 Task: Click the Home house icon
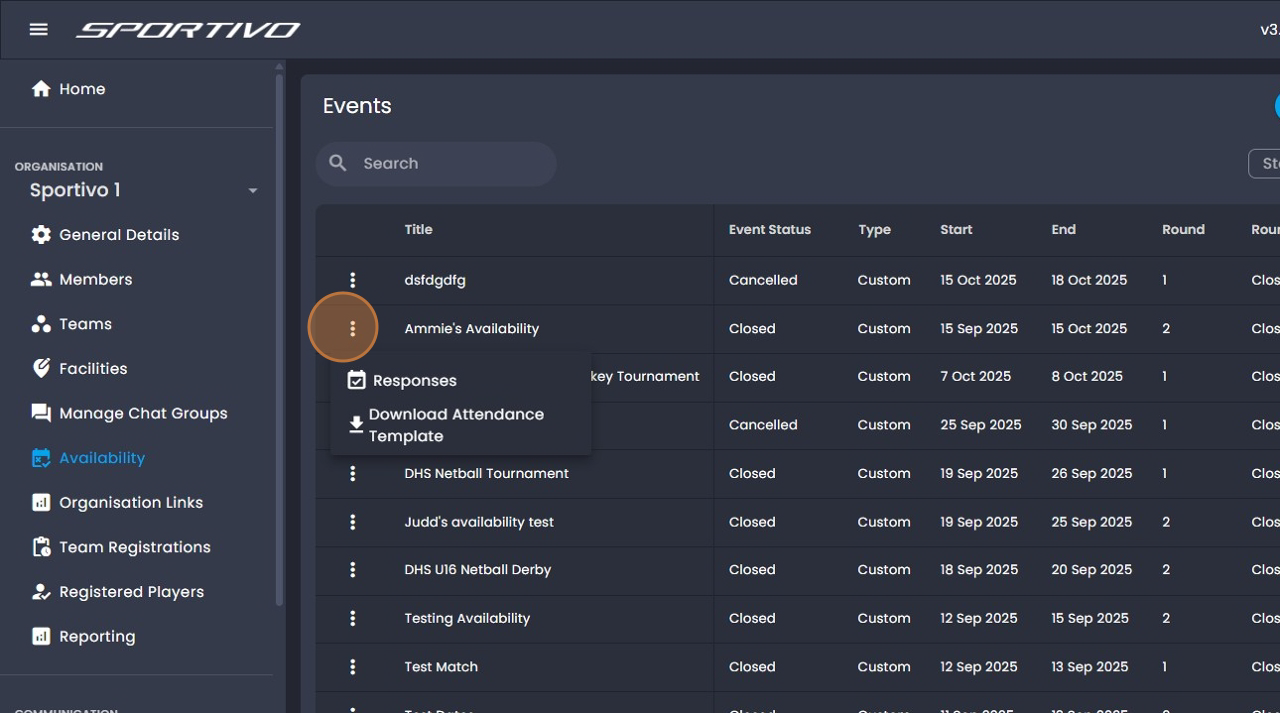coord(41,89)
